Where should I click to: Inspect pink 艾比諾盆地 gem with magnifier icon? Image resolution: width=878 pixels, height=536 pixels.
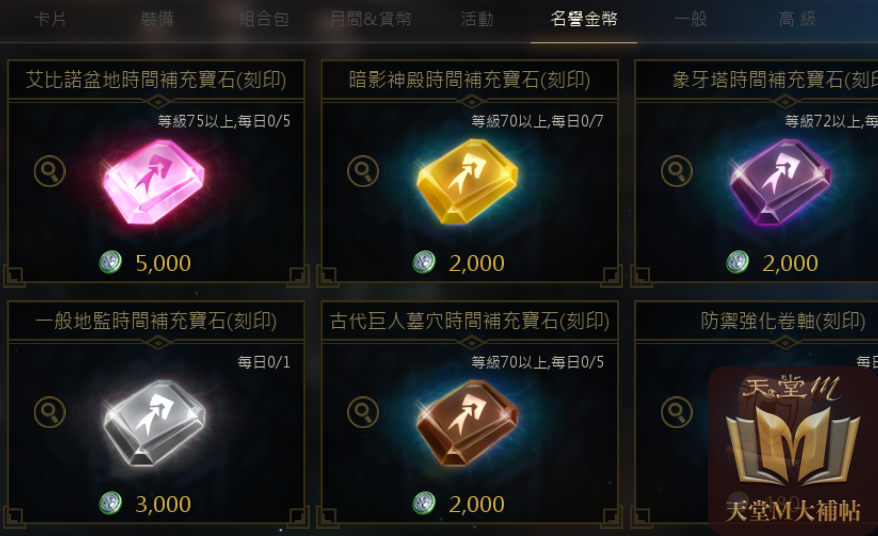pyautogui.click(x=50, y=171)
